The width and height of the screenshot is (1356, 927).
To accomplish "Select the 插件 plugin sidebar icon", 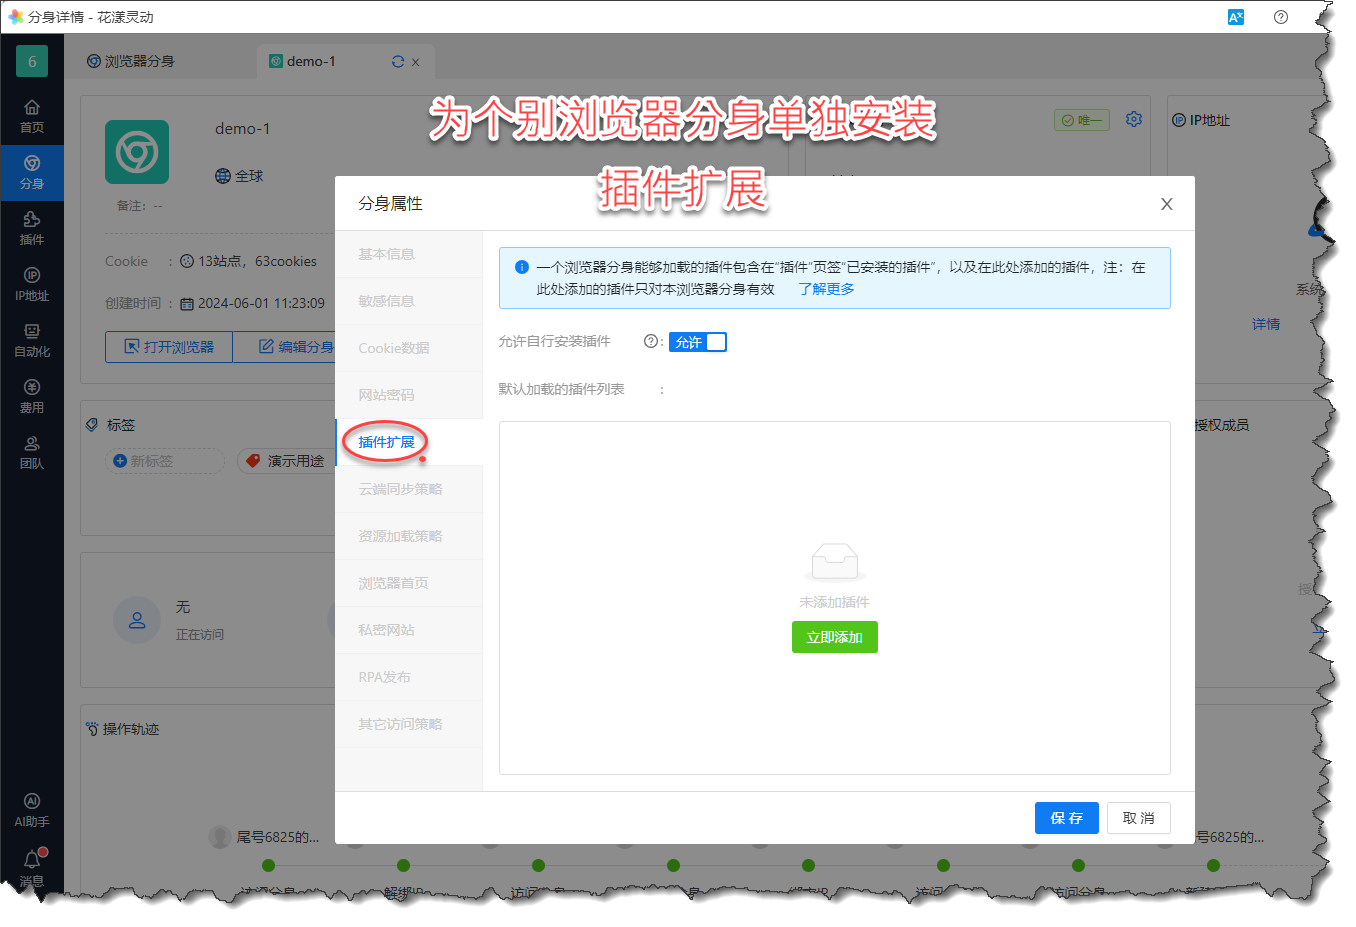I will coord(32,228).
